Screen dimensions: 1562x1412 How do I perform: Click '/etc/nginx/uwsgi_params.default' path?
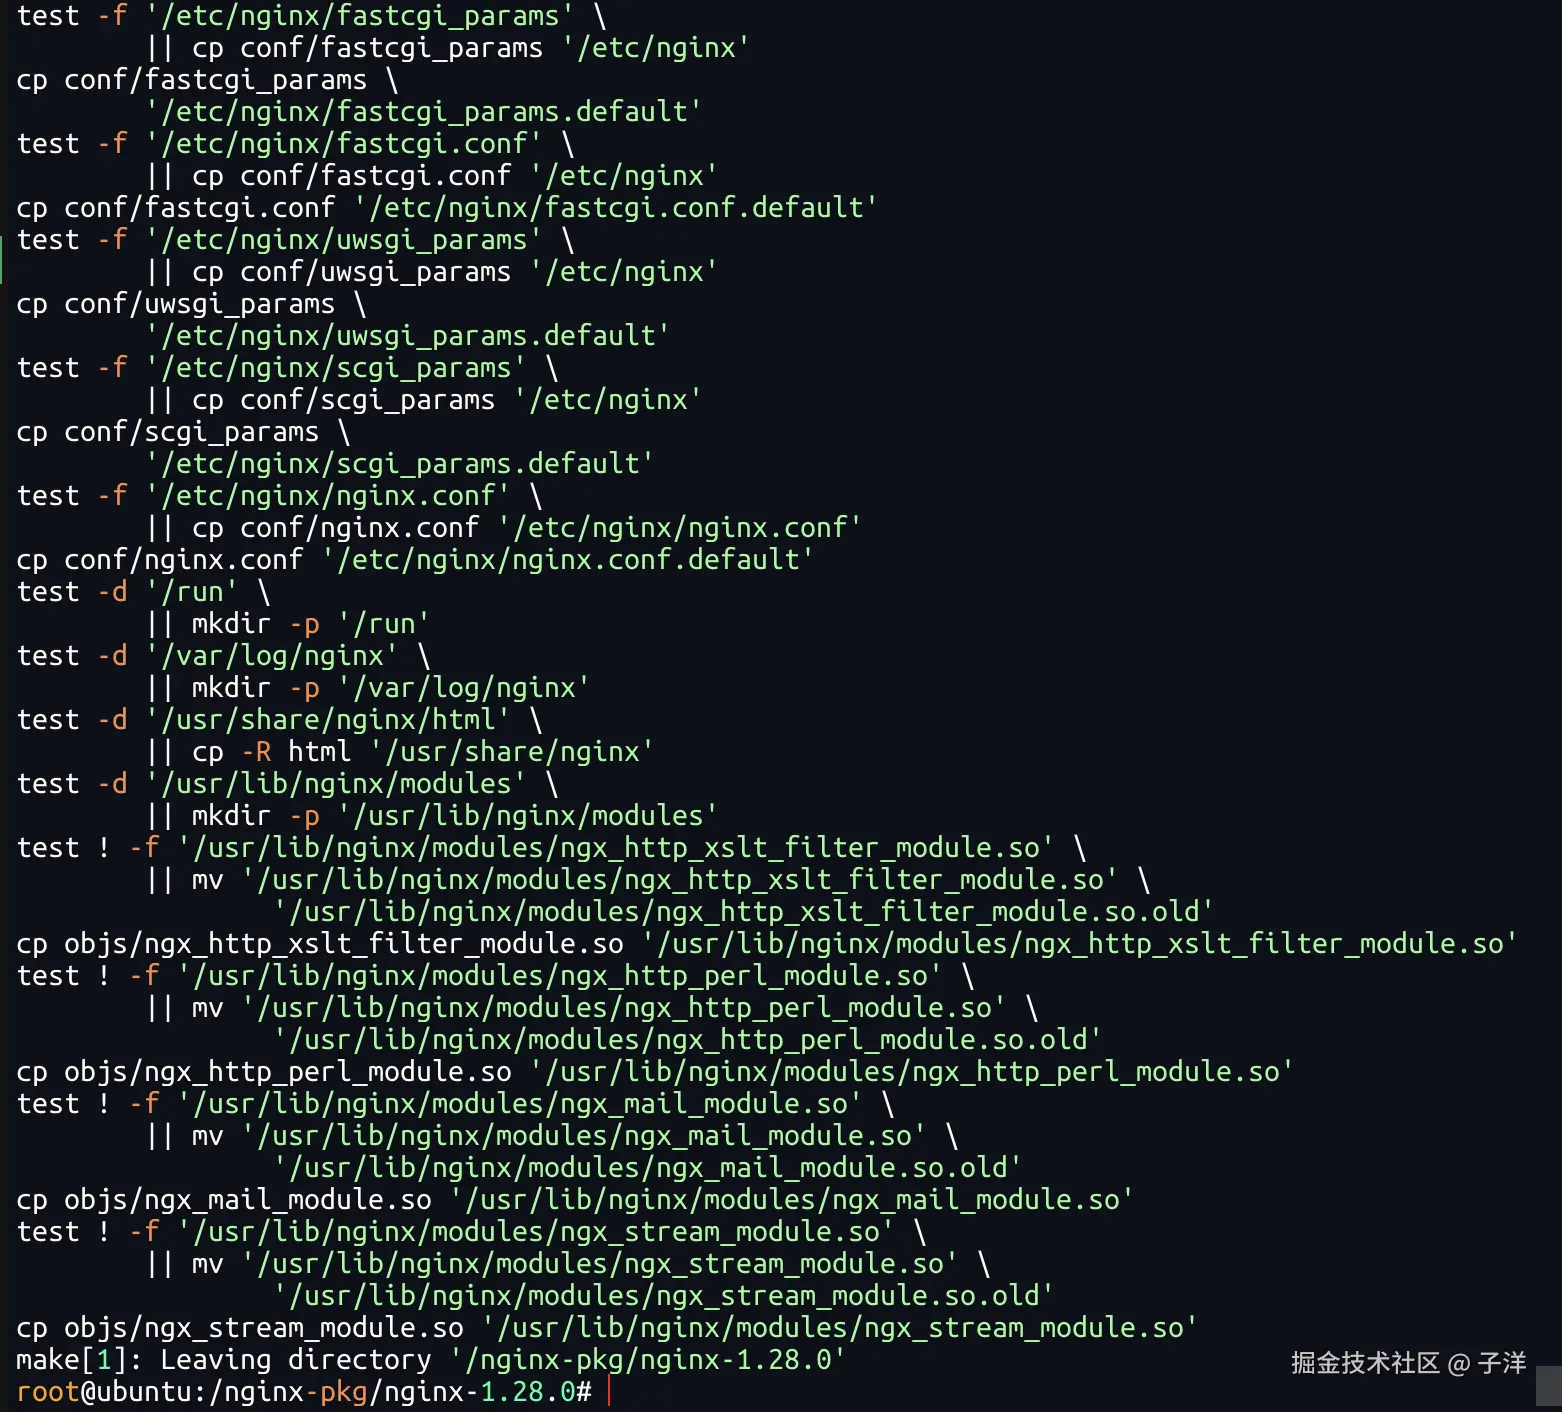(x=408, y=335)
